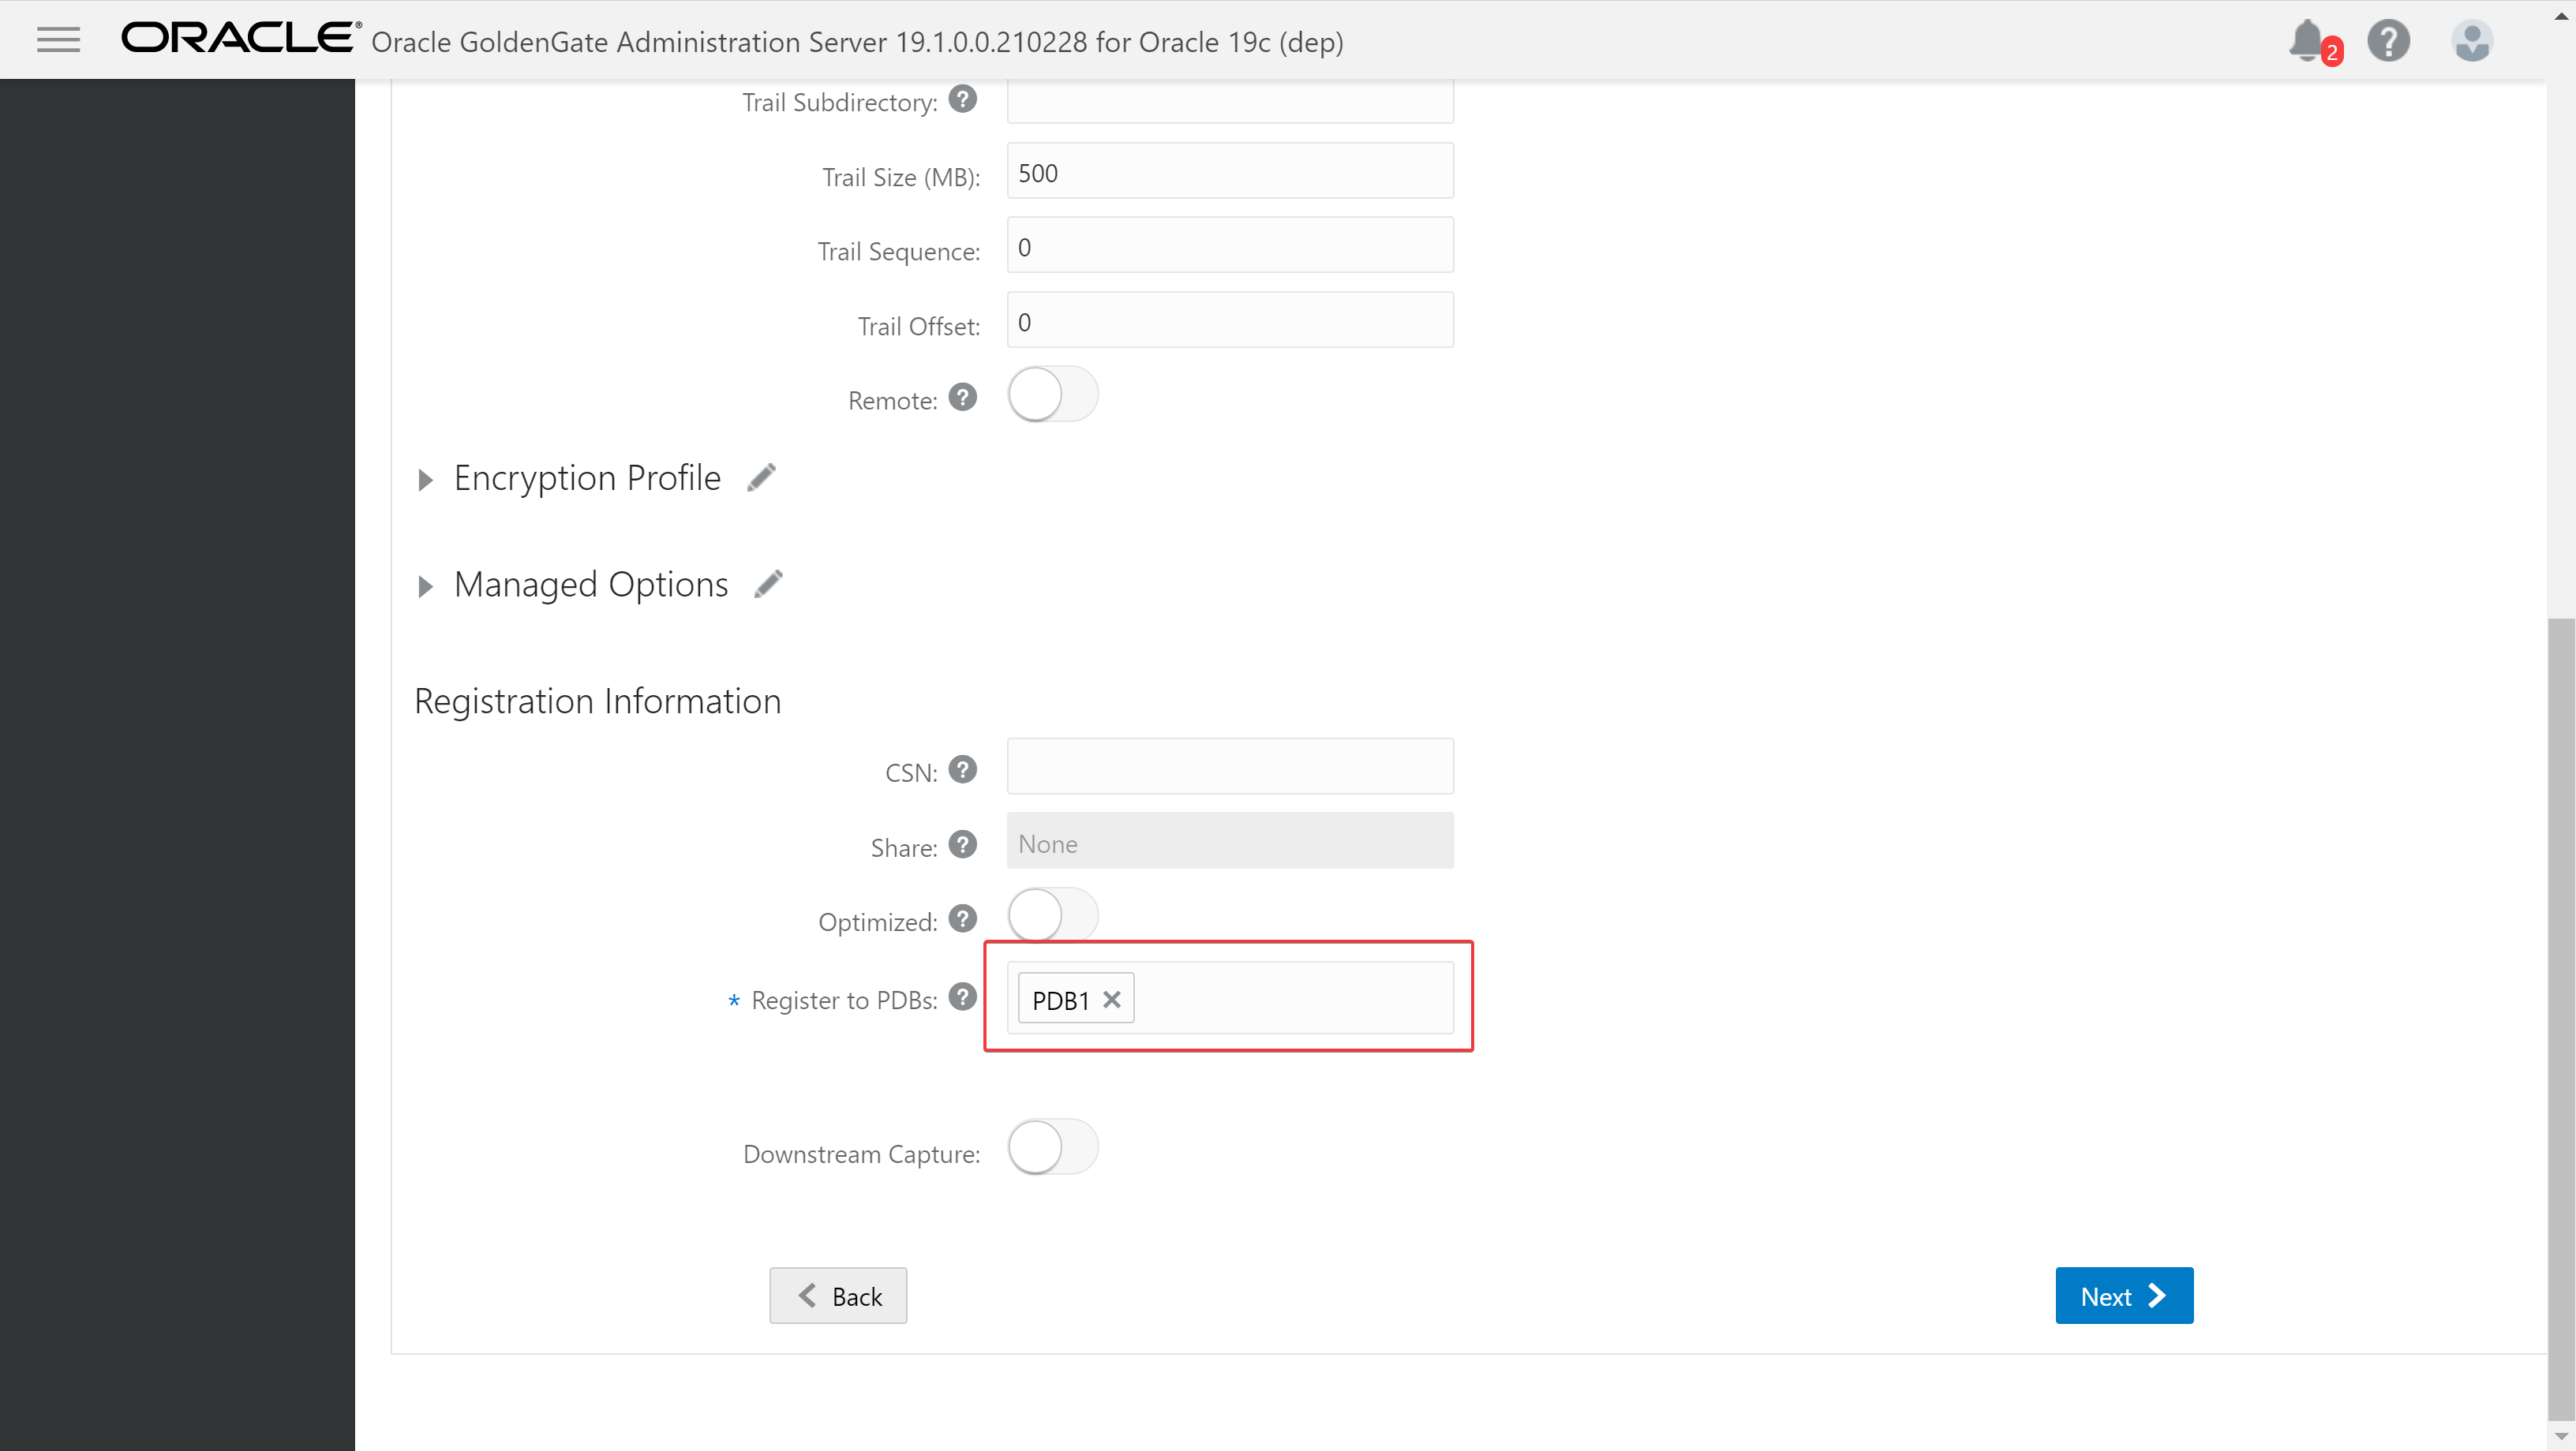Open the hamburger navigation menu
2576x1451 pixels.
tap(58, 40)
